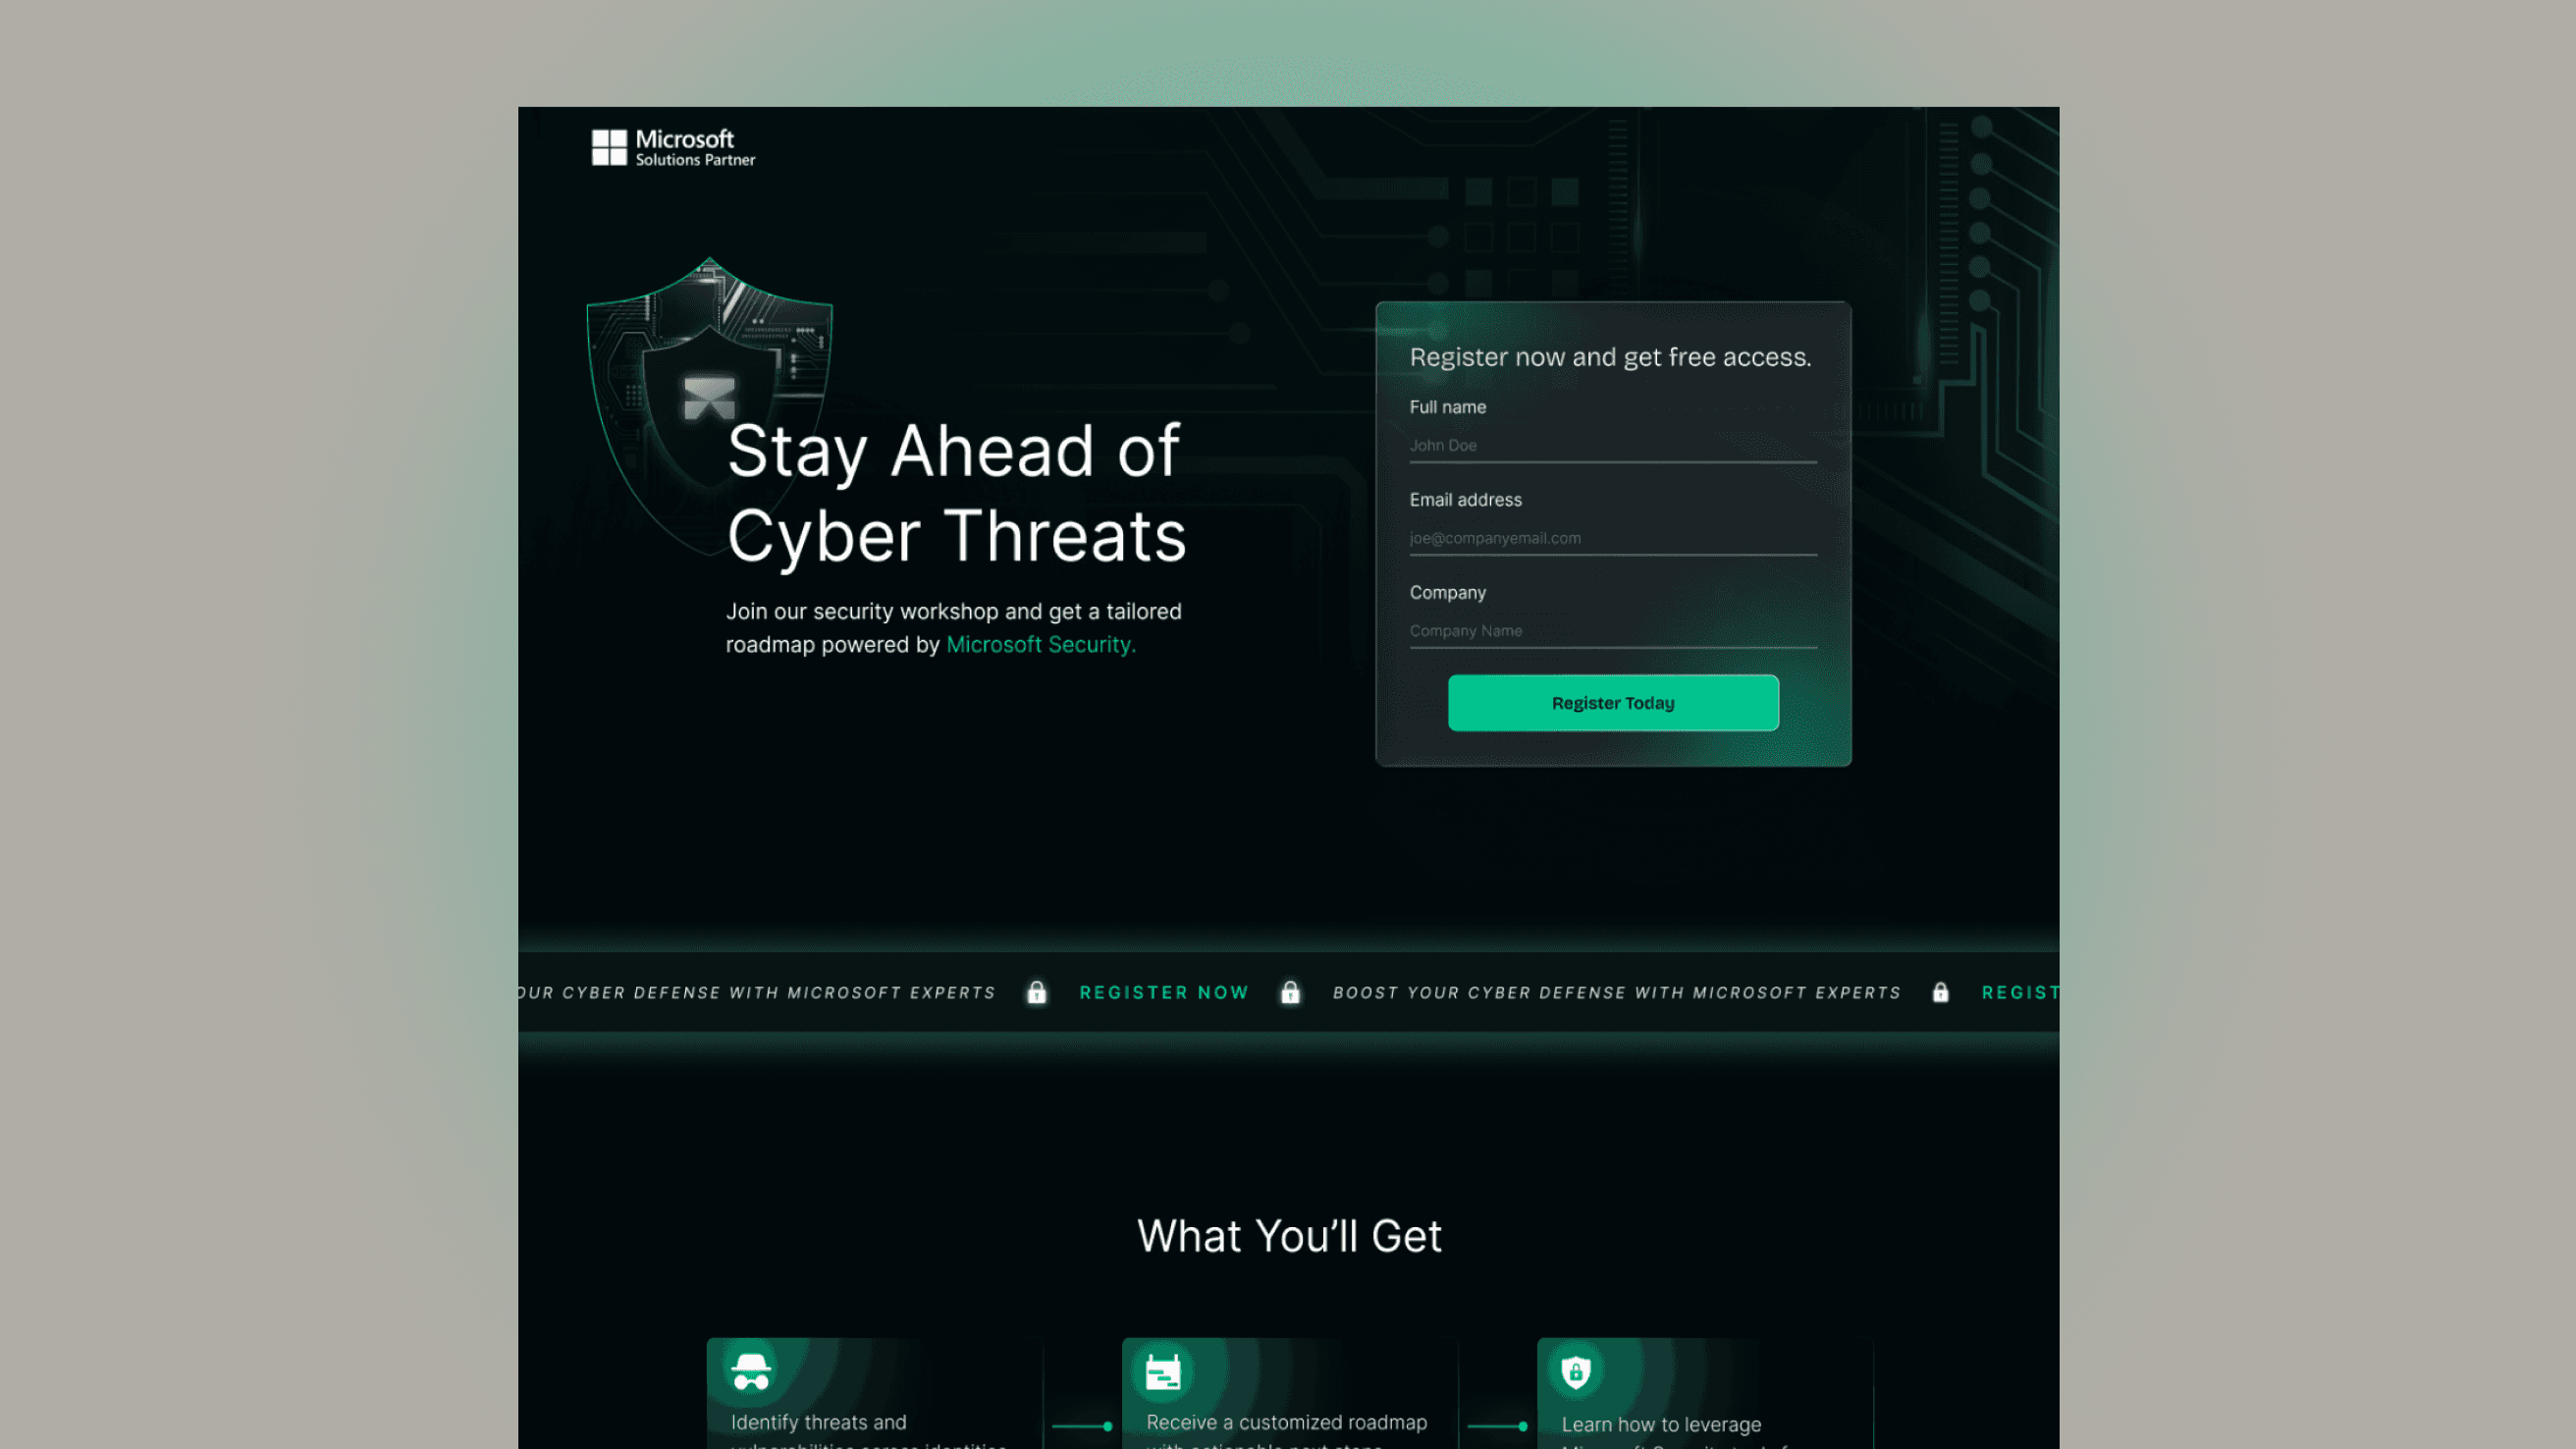The height and width of the screenshot is (1449, 2576).
Task: Click the lock icon before REGISTER NOW
Action: 1037,992
